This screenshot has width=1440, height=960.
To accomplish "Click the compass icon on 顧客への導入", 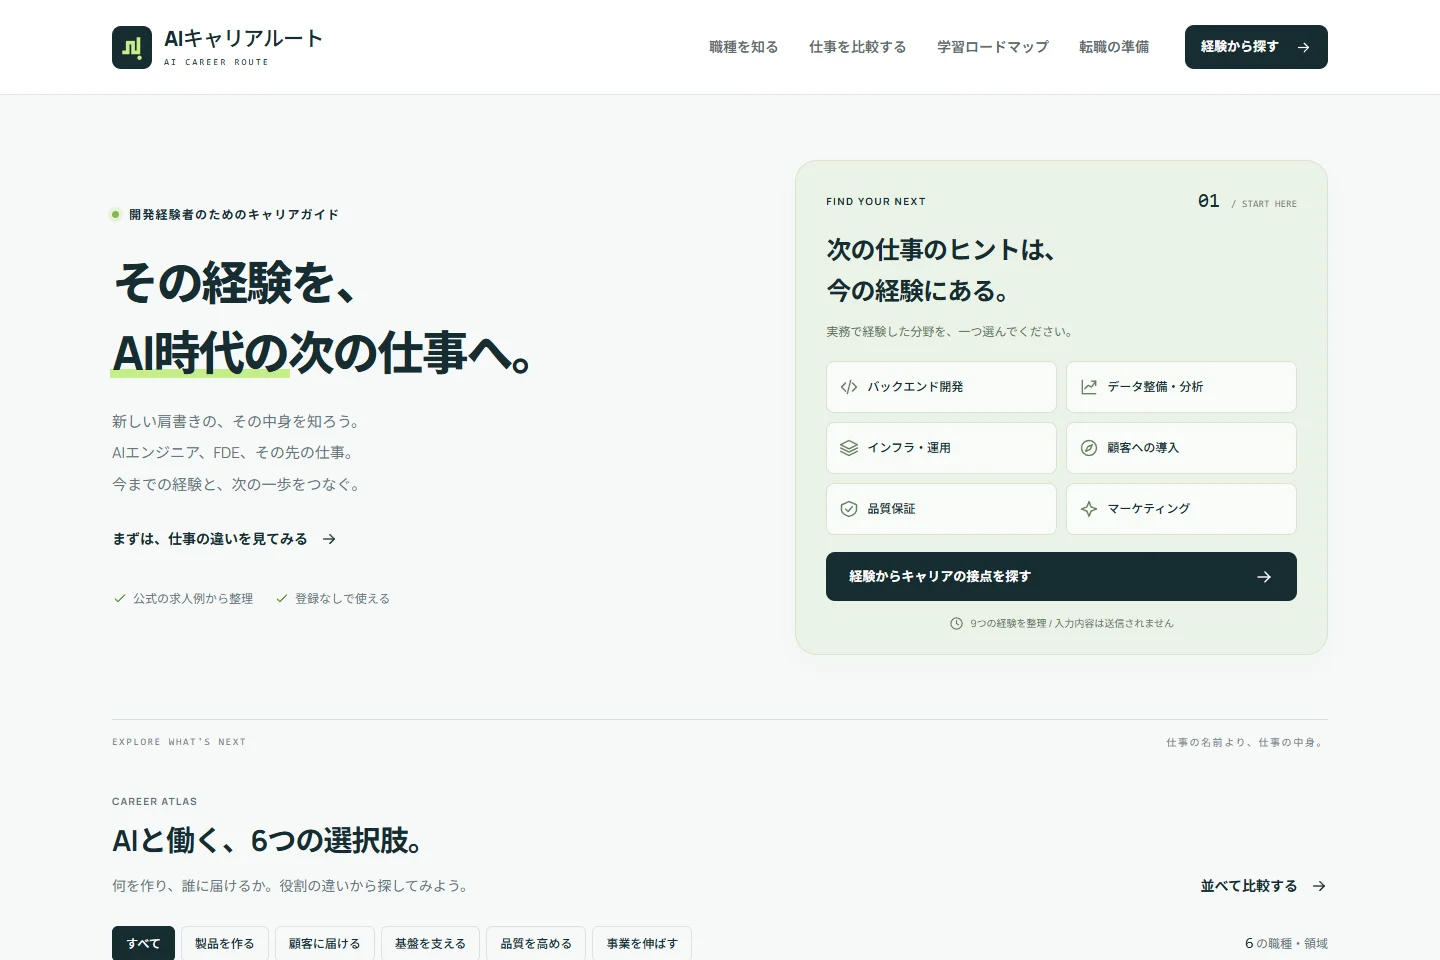I will (x=1089, y=448).
